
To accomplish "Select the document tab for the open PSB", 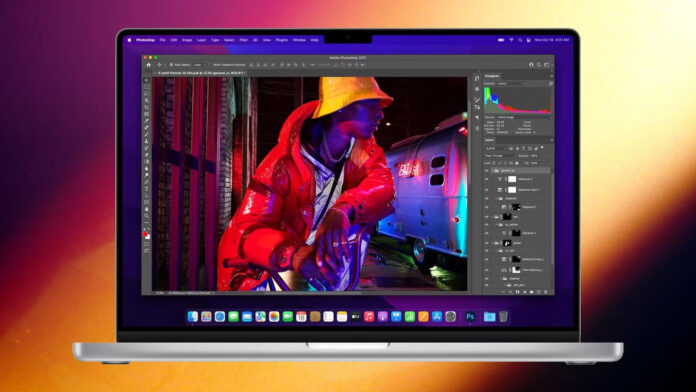I will point(201,73).
